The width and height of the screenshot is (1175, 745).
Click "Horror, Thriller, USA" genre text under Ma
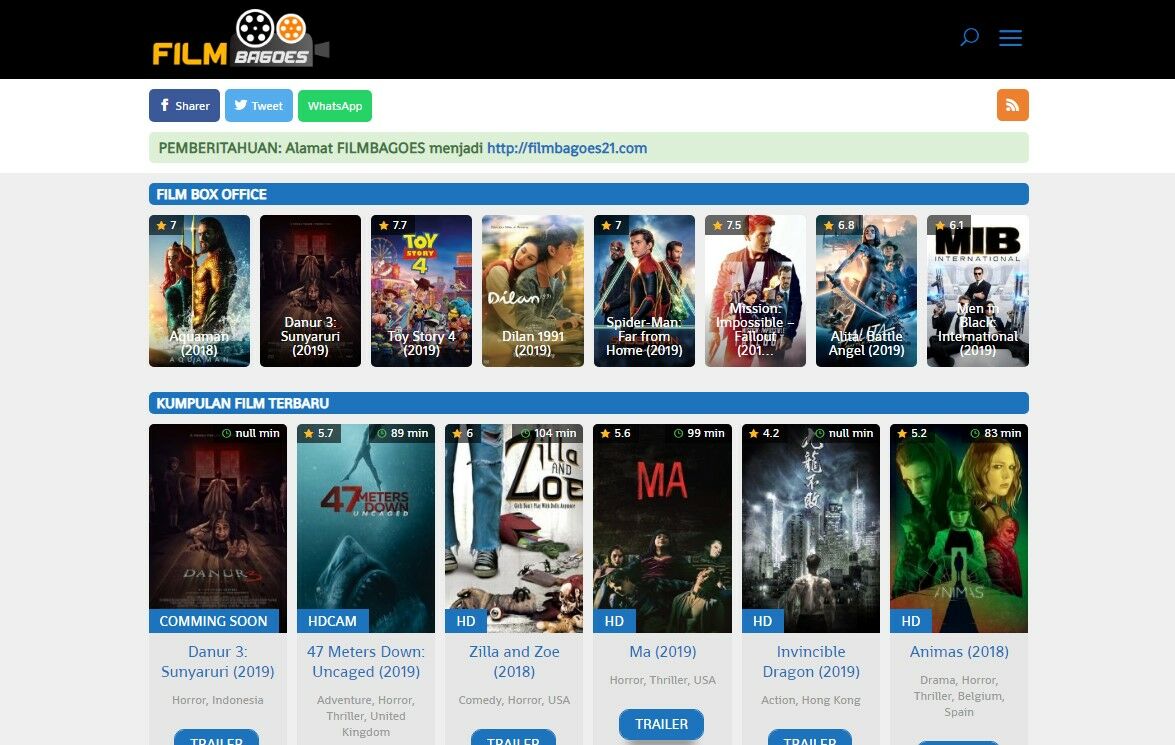(x=662, y=681)
